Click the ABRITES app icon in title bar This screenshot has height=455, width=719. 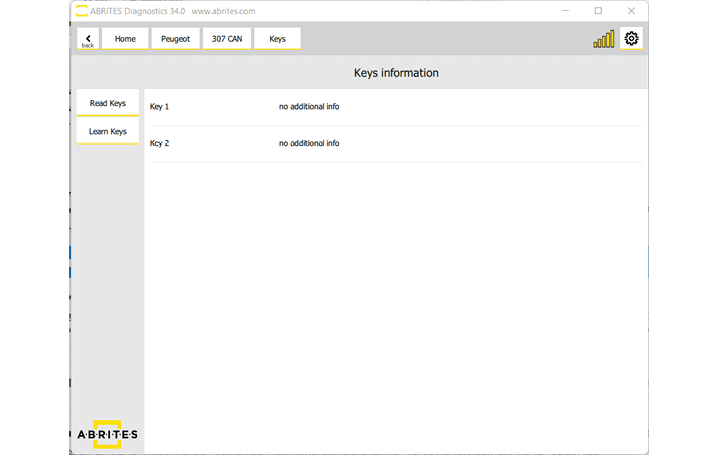point(81,11)
